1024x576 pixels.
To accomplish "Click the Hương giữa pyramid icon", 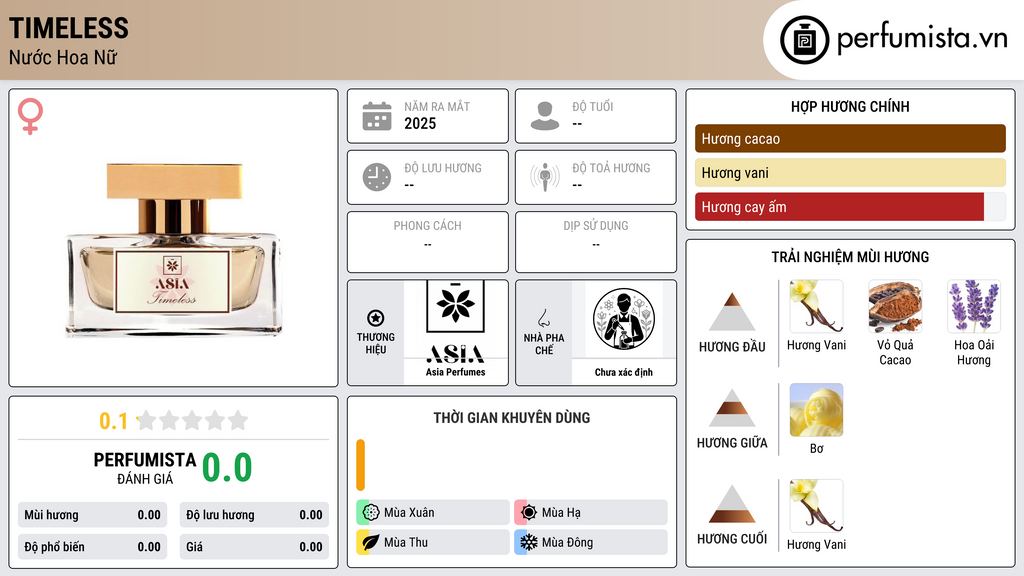I will pos(732,408).
